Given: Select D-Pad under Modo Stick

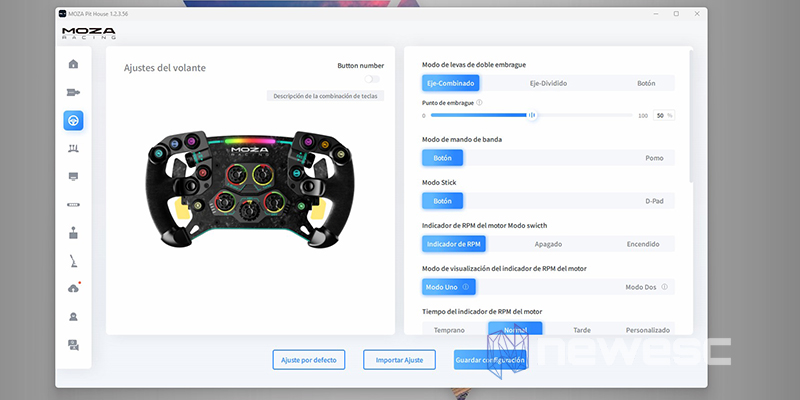Looking at the screenshot, I should pos(654,201).
